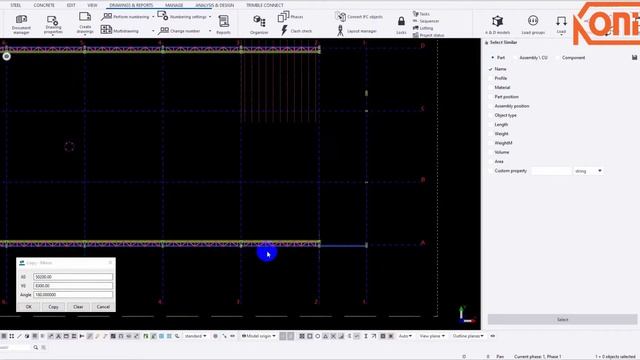Run Clash check
This screenshot has width=640, height=360.
pyautogui.click(x=297, y=31)
